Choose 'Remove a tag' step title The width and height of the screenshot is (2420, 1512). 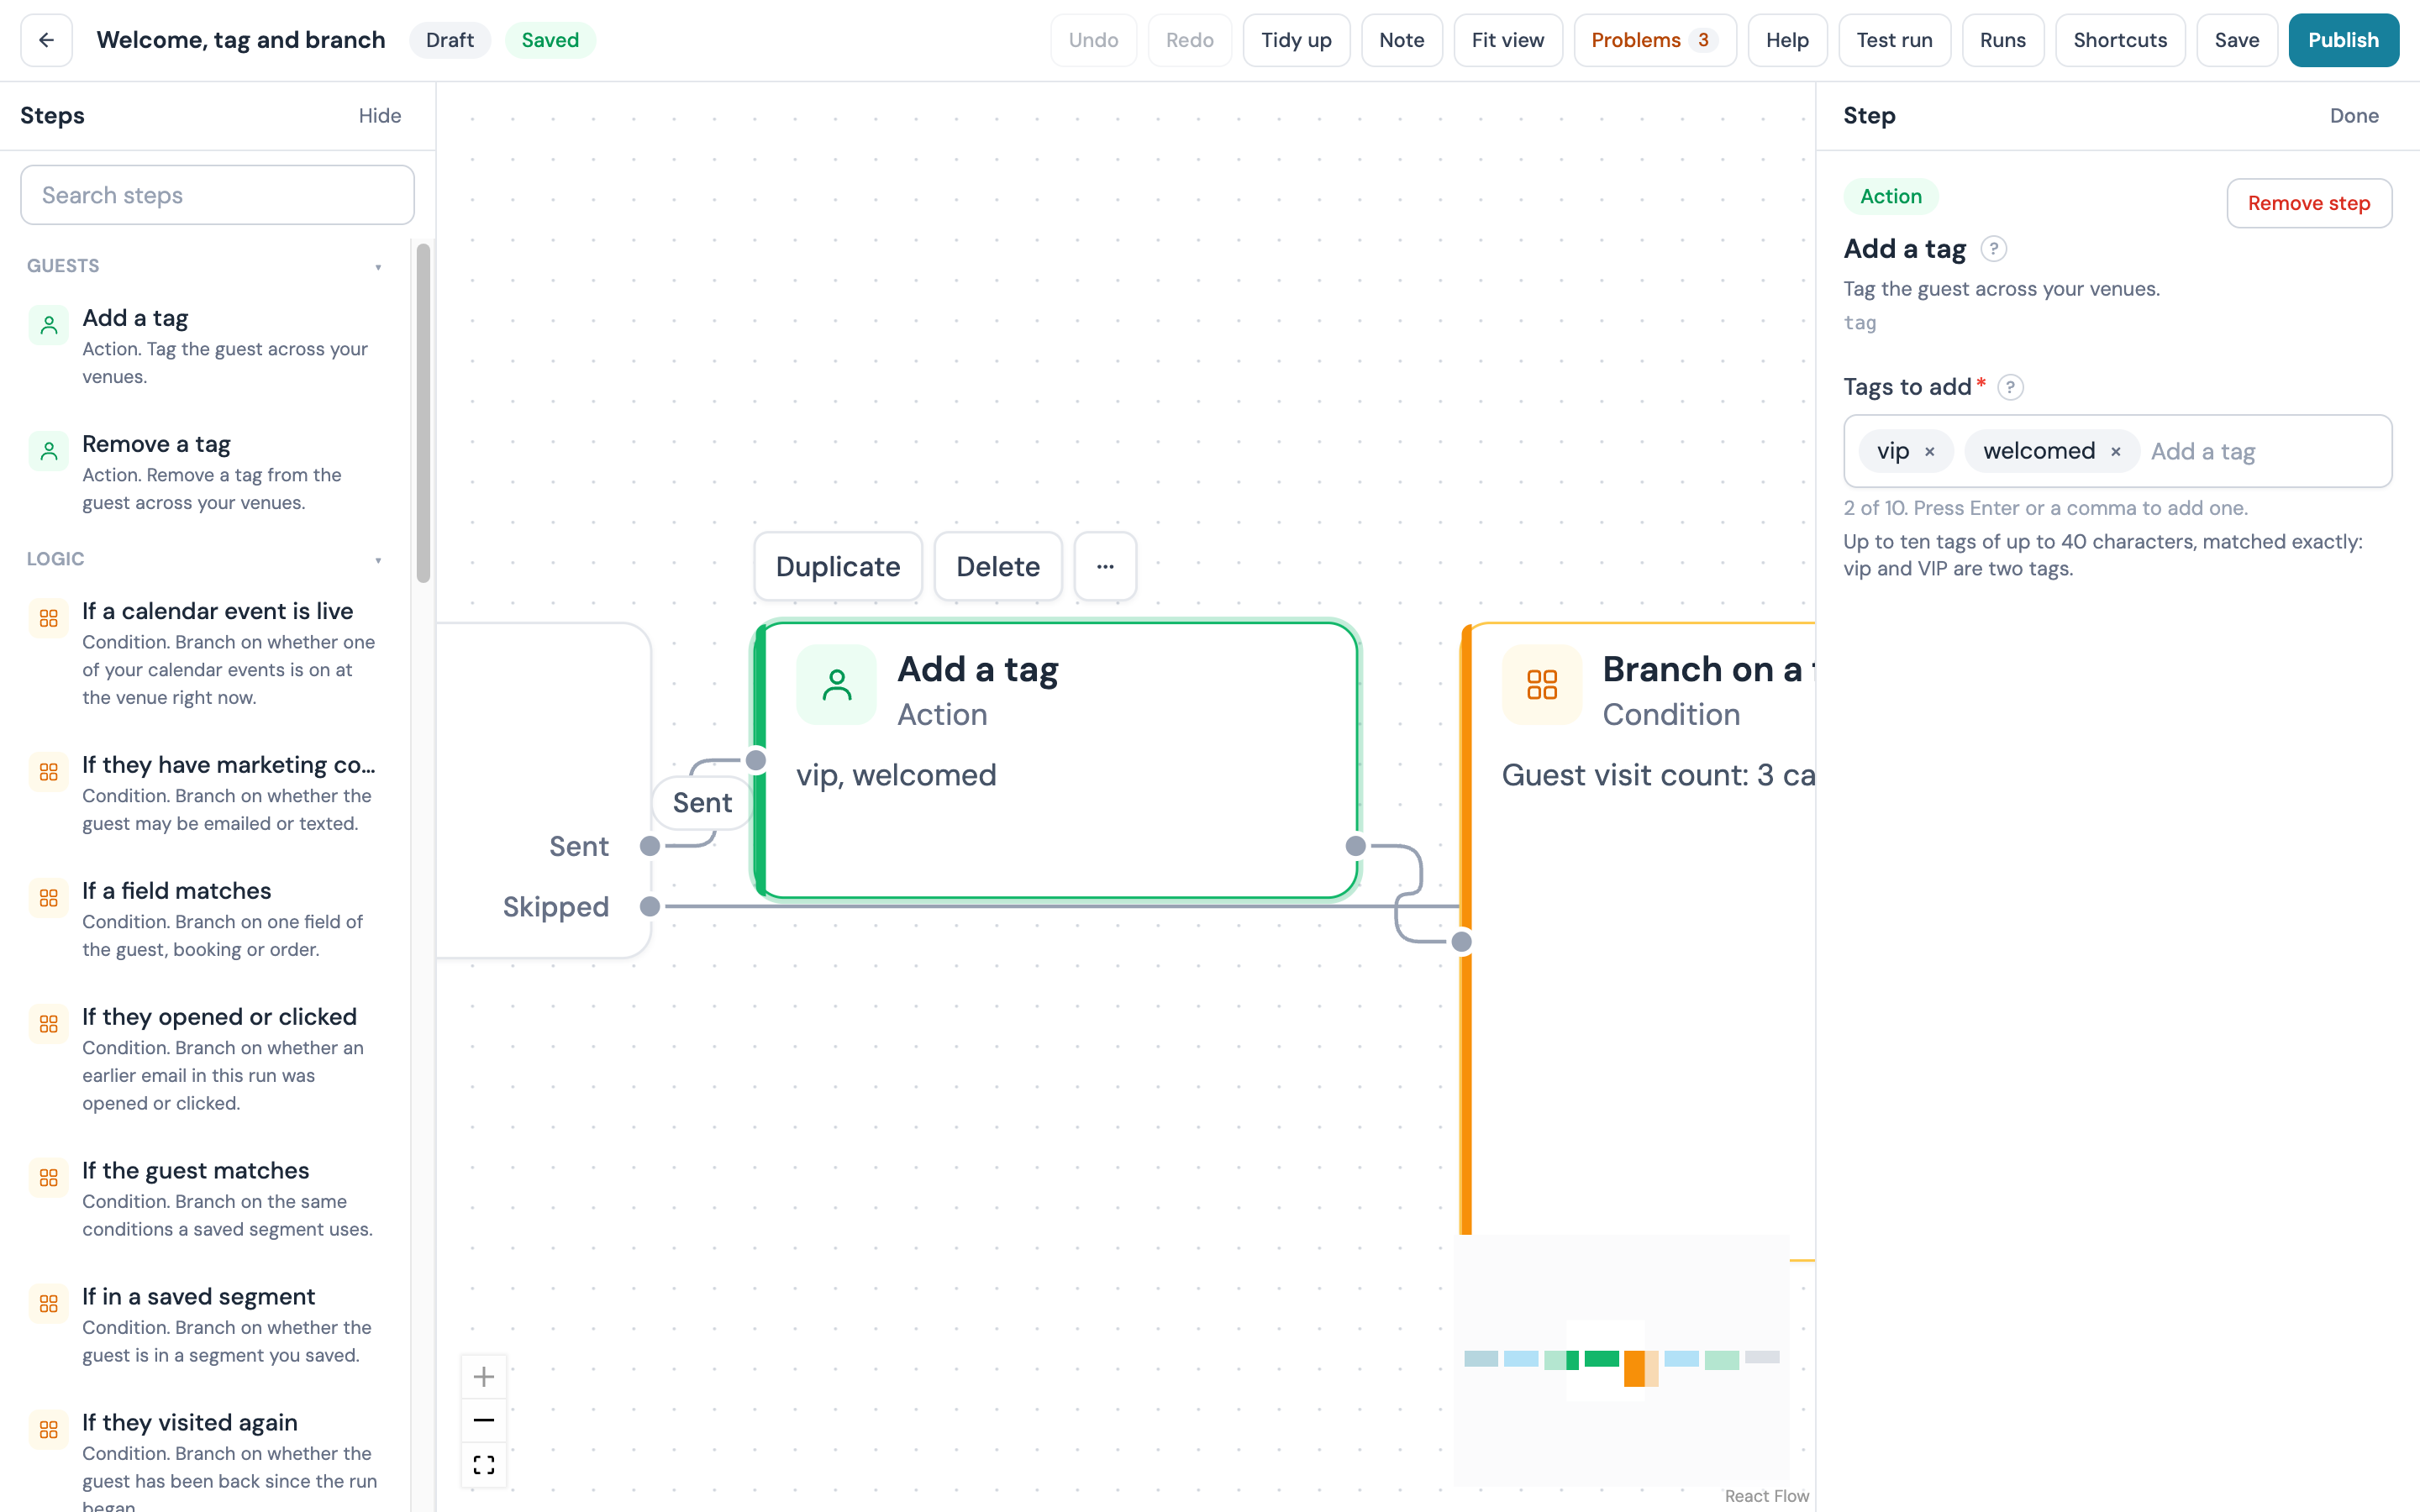point(156,444)
